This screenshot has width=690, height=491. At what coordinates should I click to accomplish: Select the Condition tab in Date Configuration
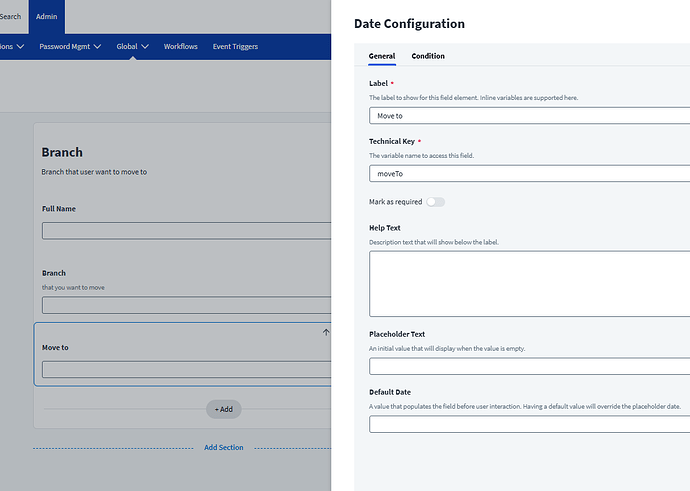click(x=428, y=56)
